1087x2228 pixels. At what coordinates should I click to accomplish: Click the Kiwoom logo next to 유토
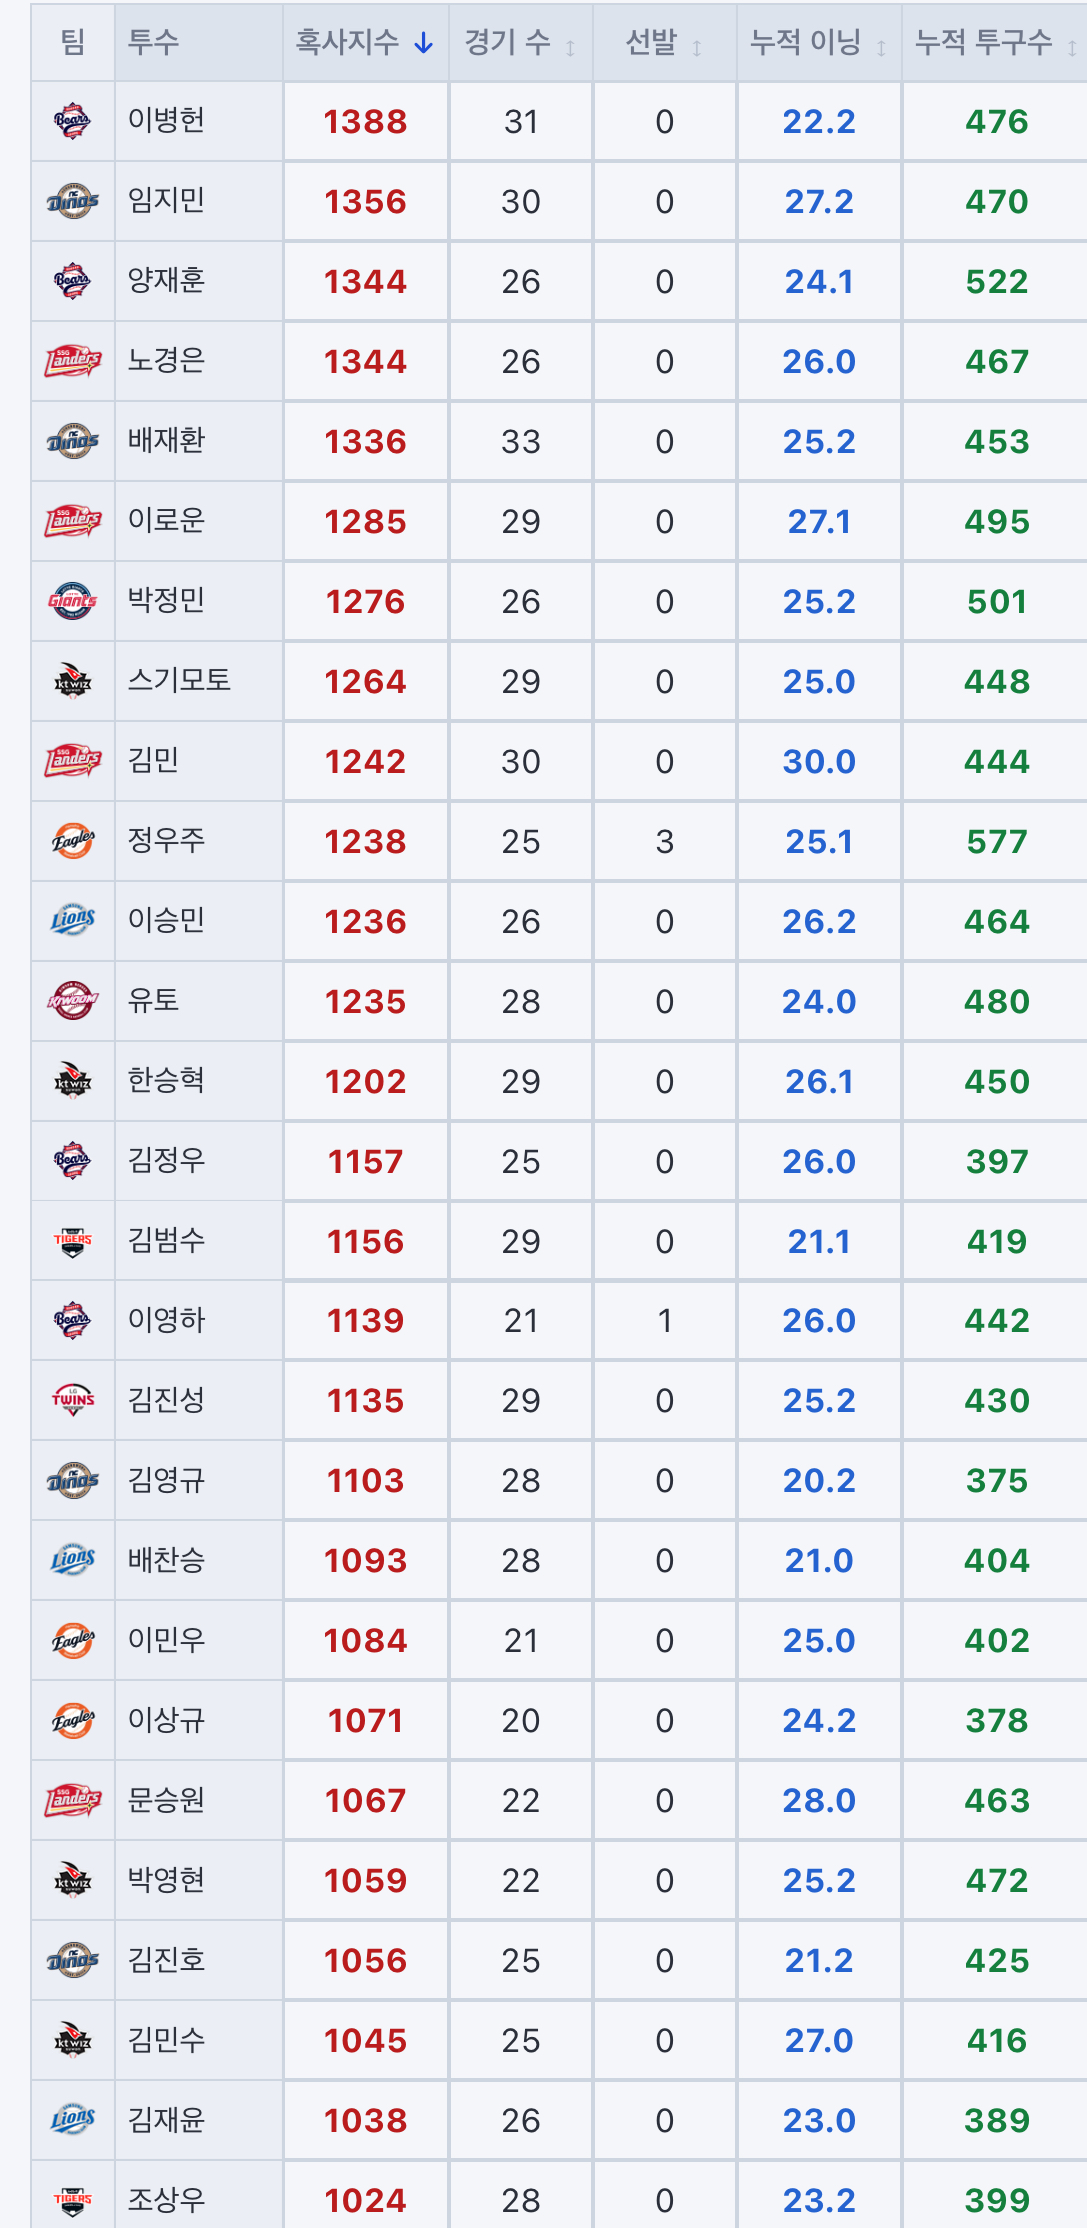tap(72, 1000)
